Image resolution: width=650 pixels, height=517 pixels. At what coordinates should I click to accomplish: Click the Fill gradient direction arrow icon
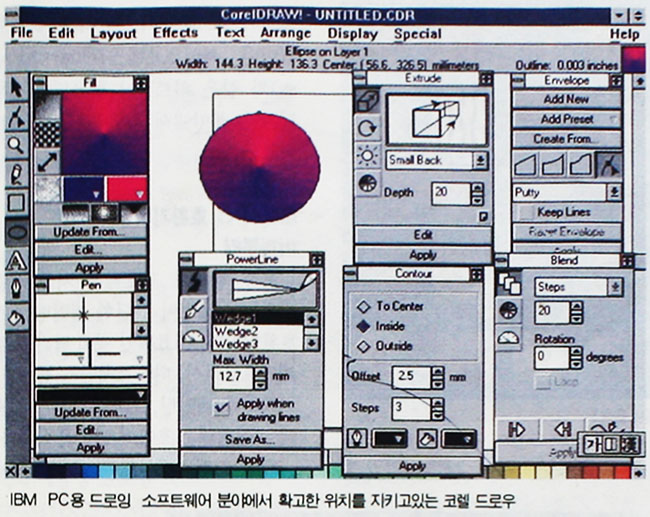[x=47, y=162]
